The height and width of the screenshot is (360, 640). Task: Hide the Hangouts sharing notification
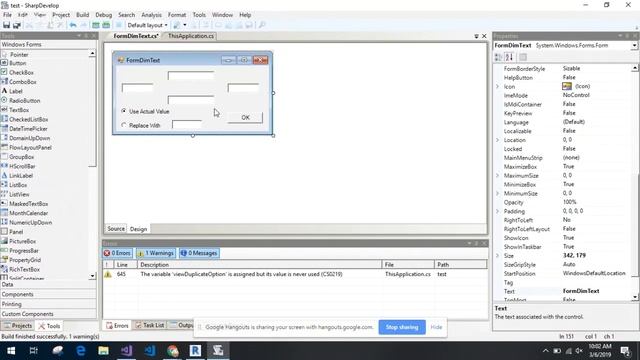pos(436,327)
